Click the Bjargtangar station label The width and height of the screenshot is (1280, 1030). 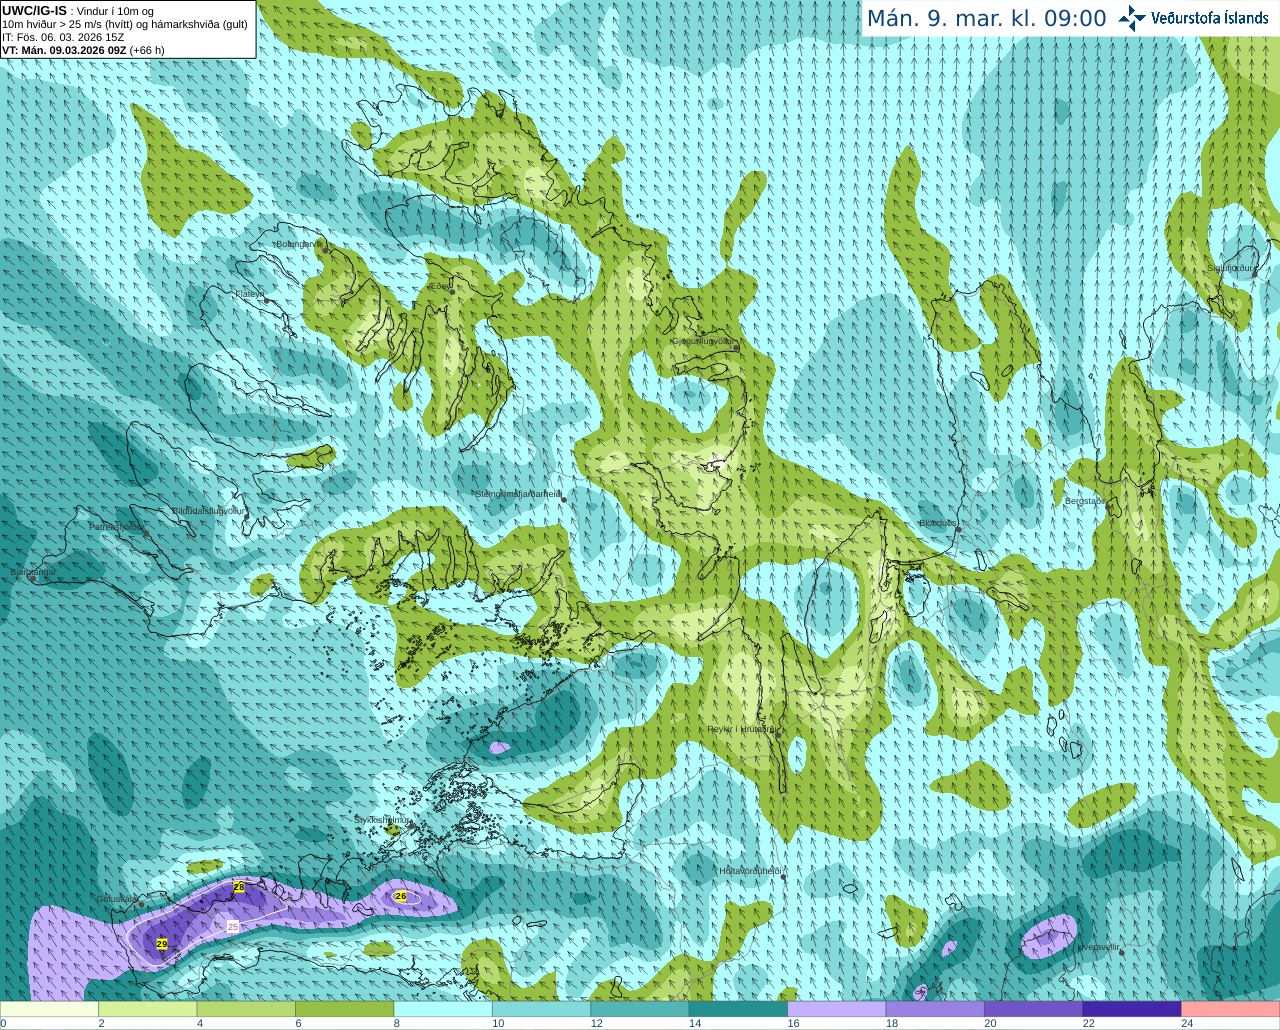pos(33,572)
